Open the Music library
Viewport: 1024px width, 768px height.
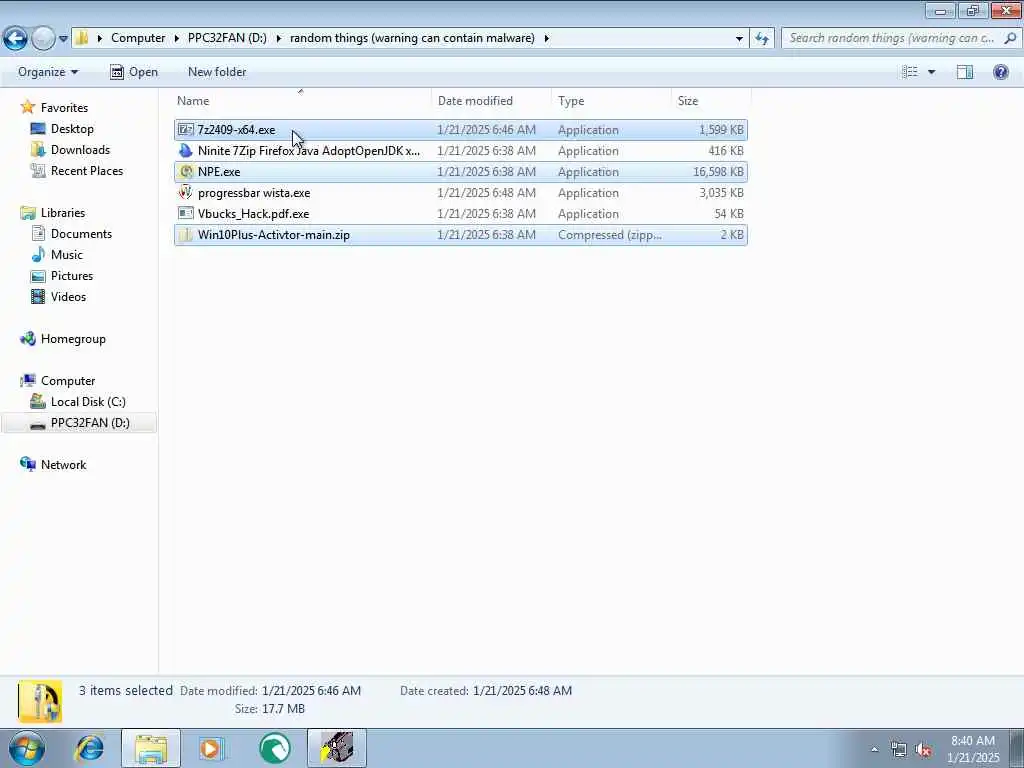tap(67, 255)
